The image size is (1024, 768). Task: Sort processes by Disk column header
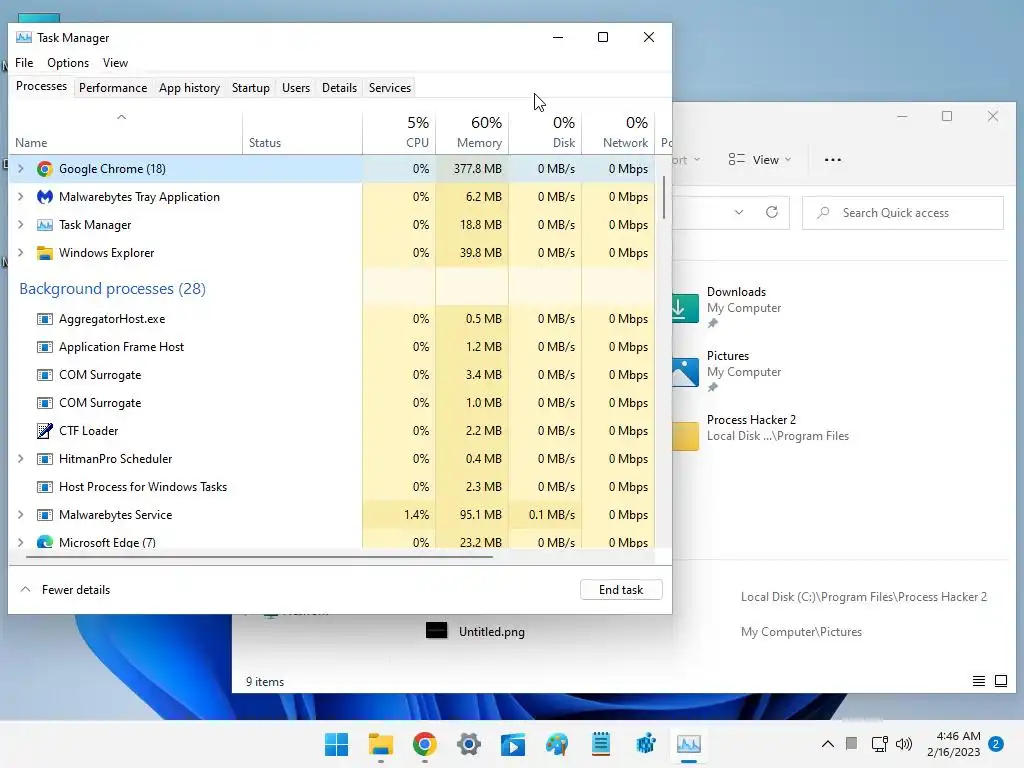(x=545, y=133)
